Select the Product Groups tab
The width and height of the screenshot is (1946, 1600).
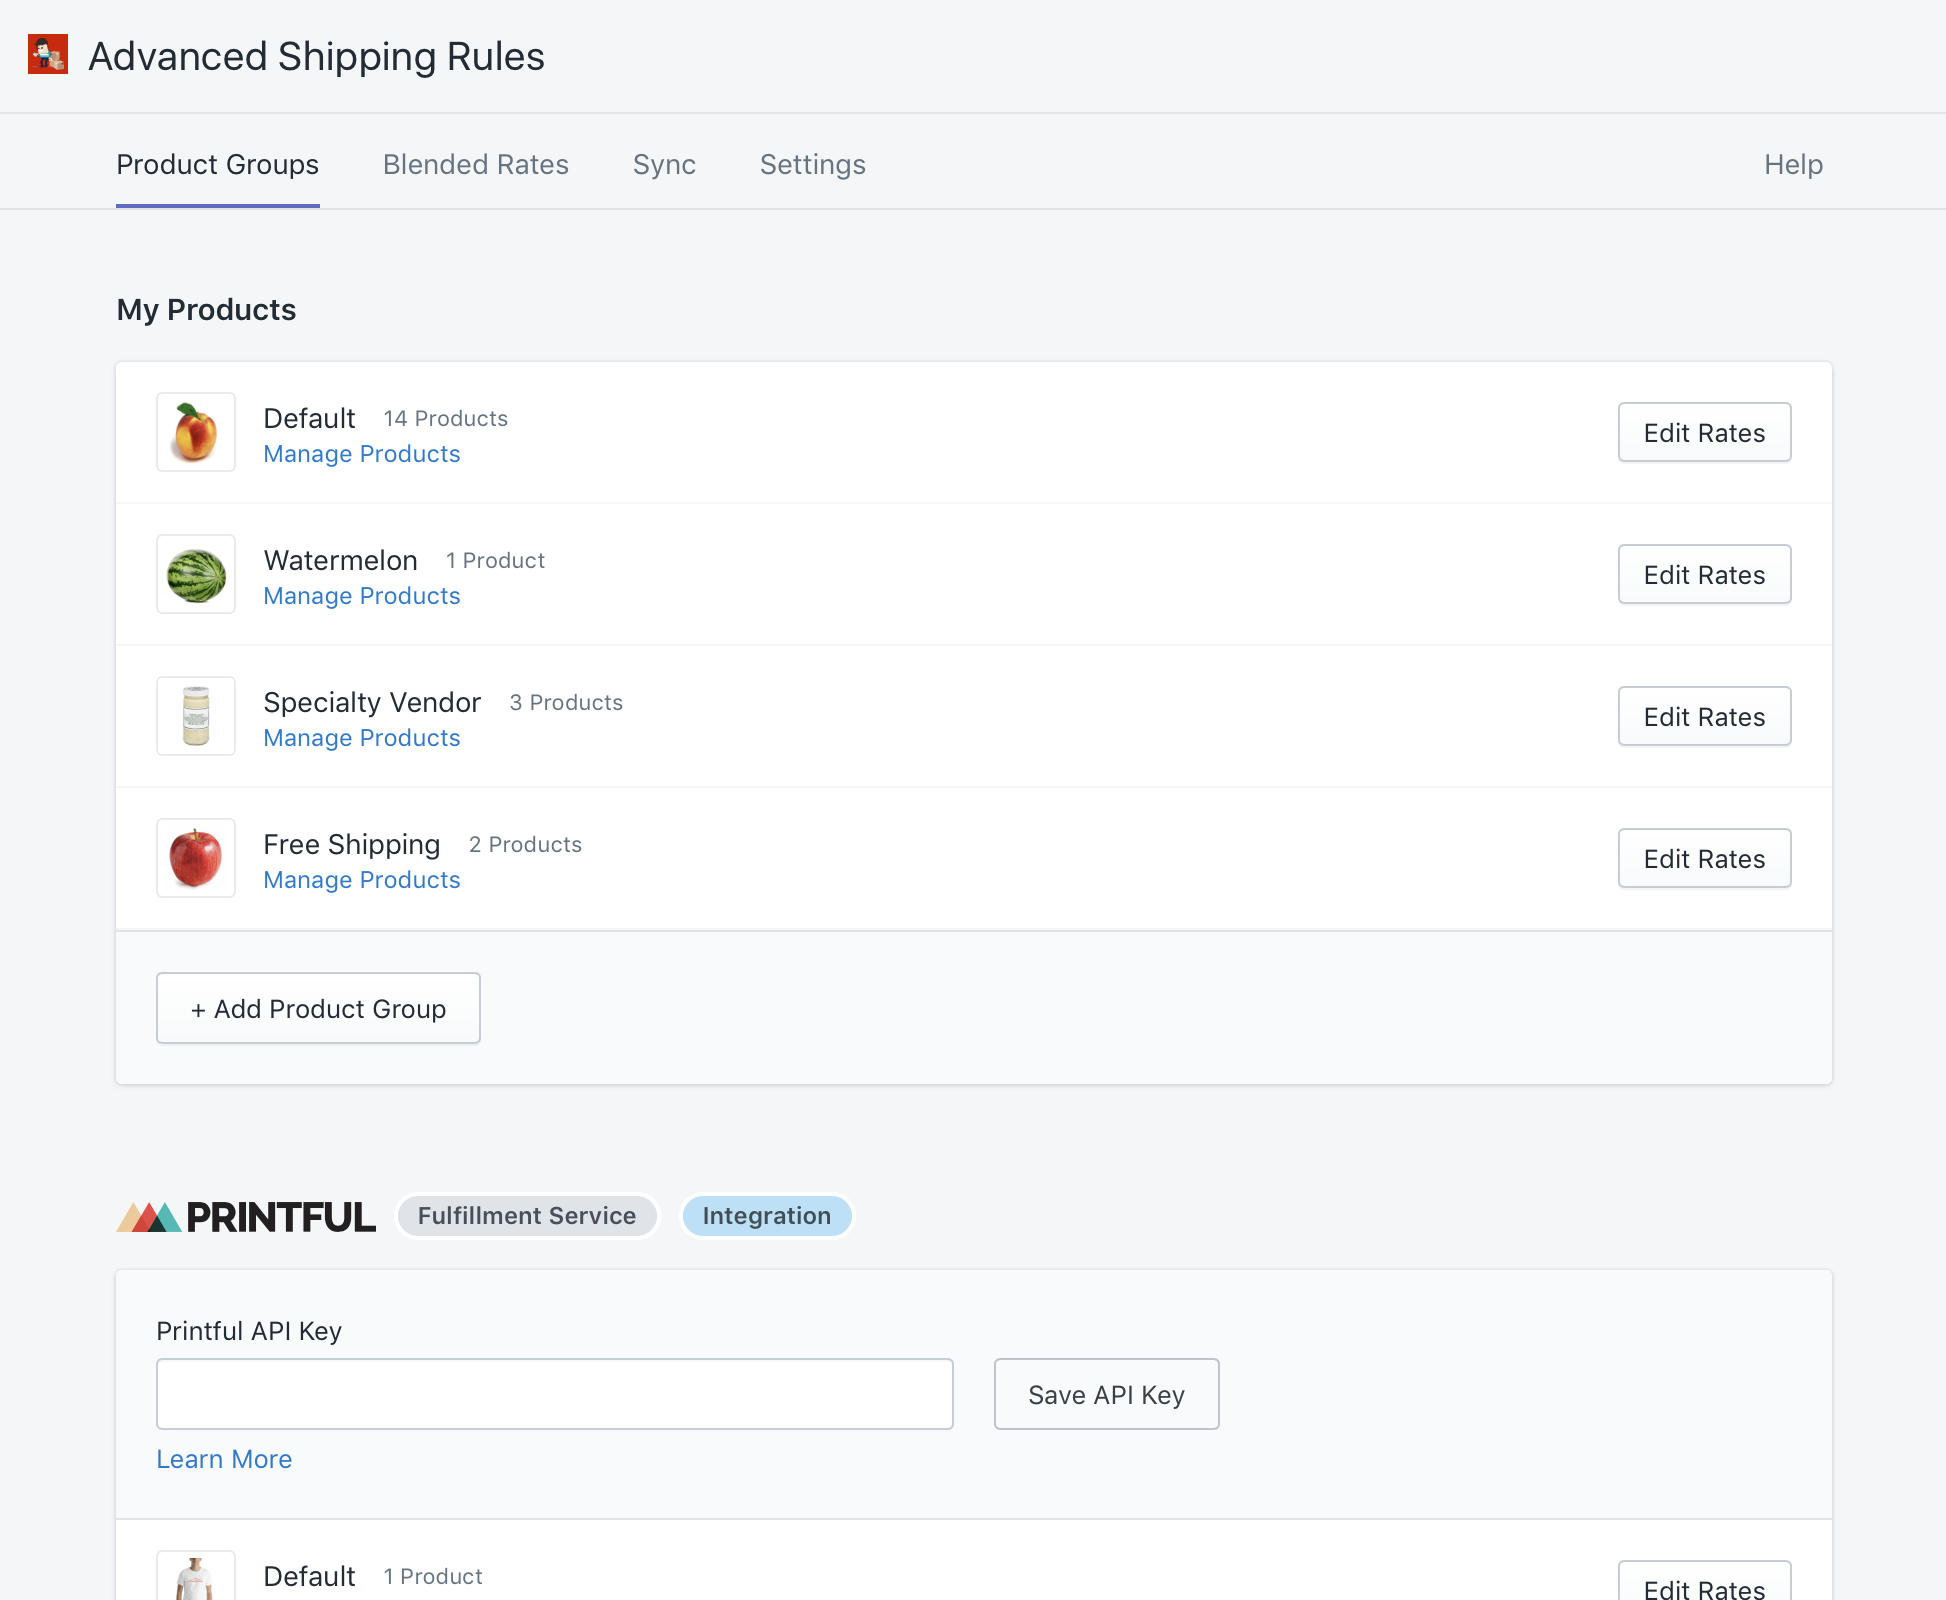click(217, 164)
